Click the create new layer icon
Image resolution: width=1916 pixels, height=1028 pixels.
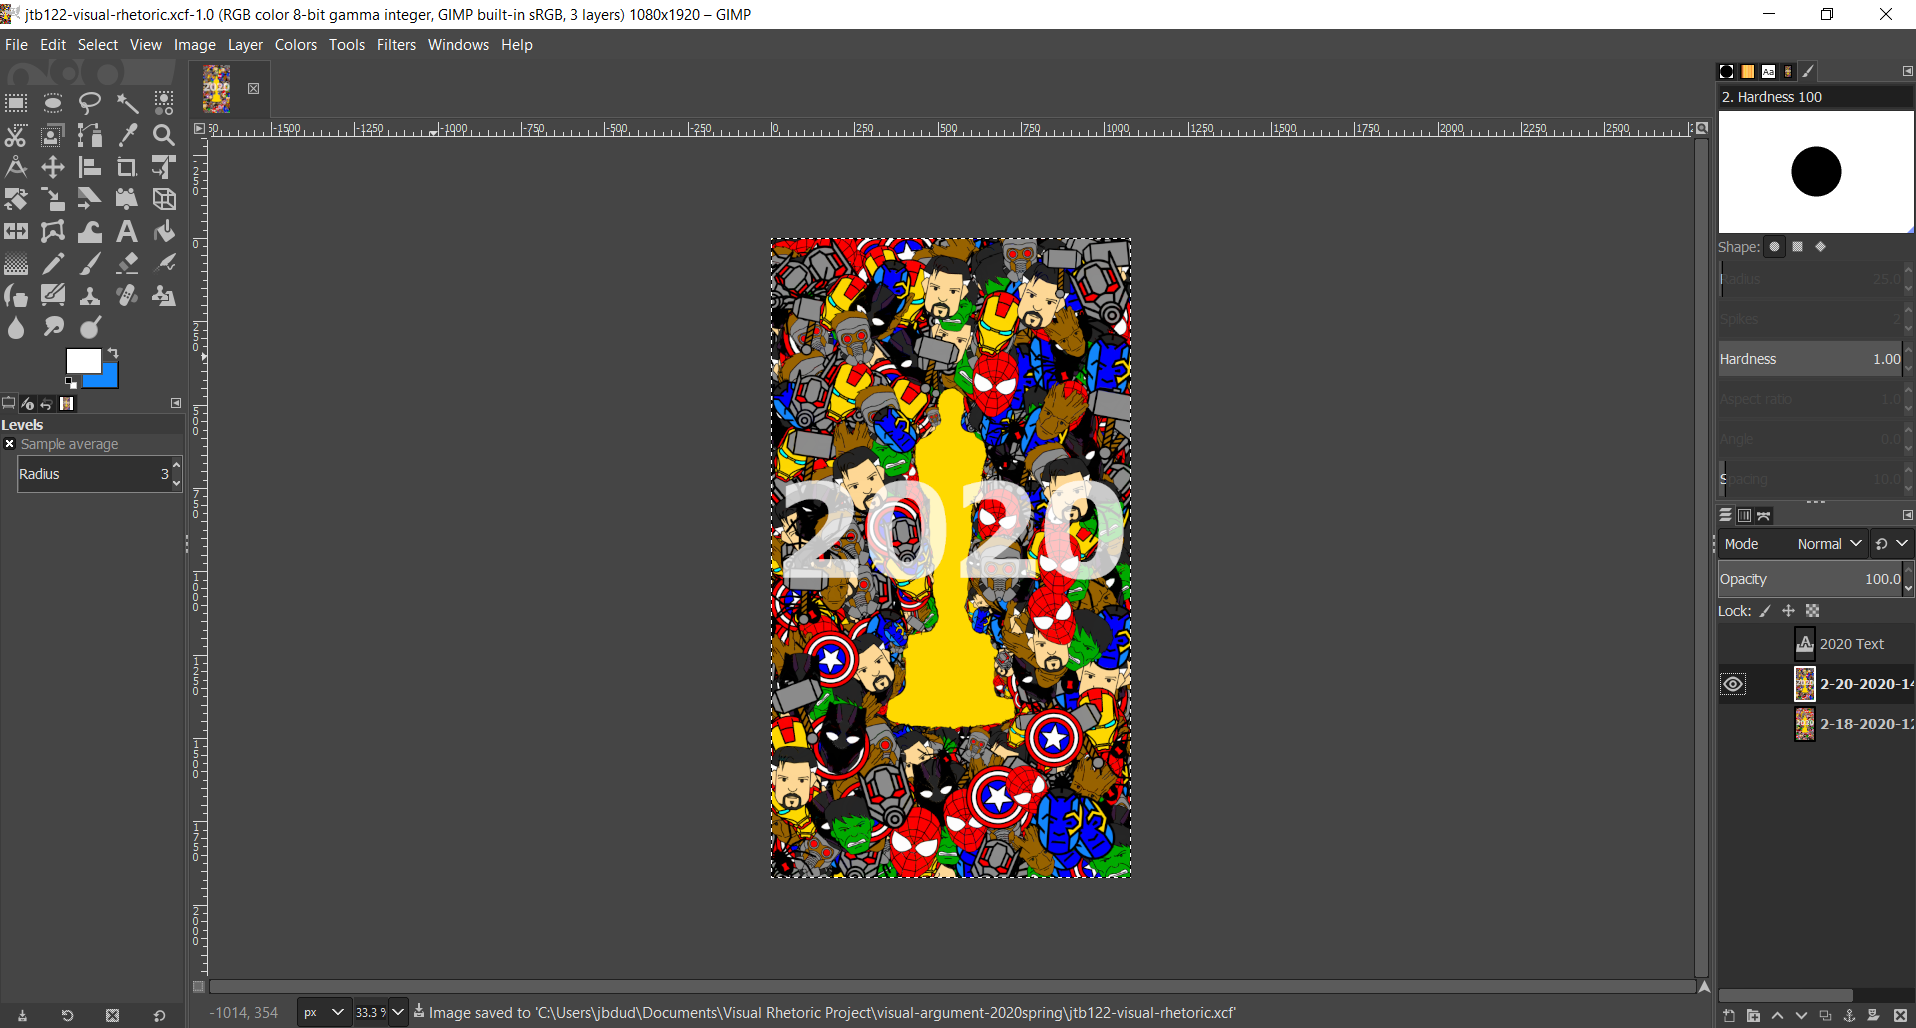click(x=1729, y=1015)
